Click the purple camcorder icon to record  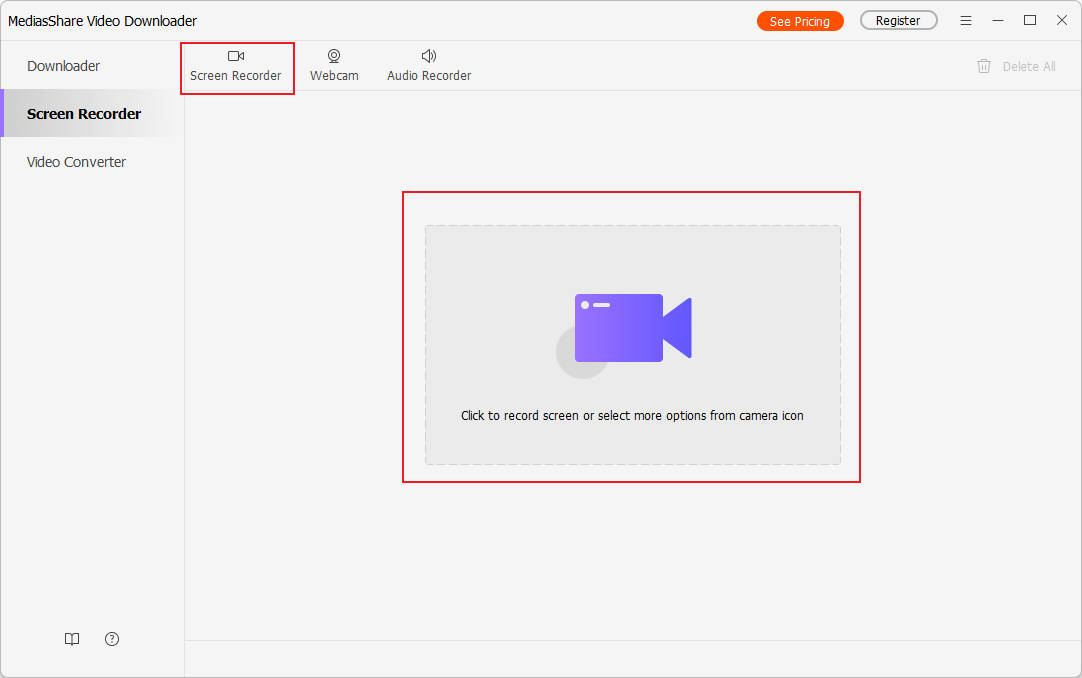[632, 327]
